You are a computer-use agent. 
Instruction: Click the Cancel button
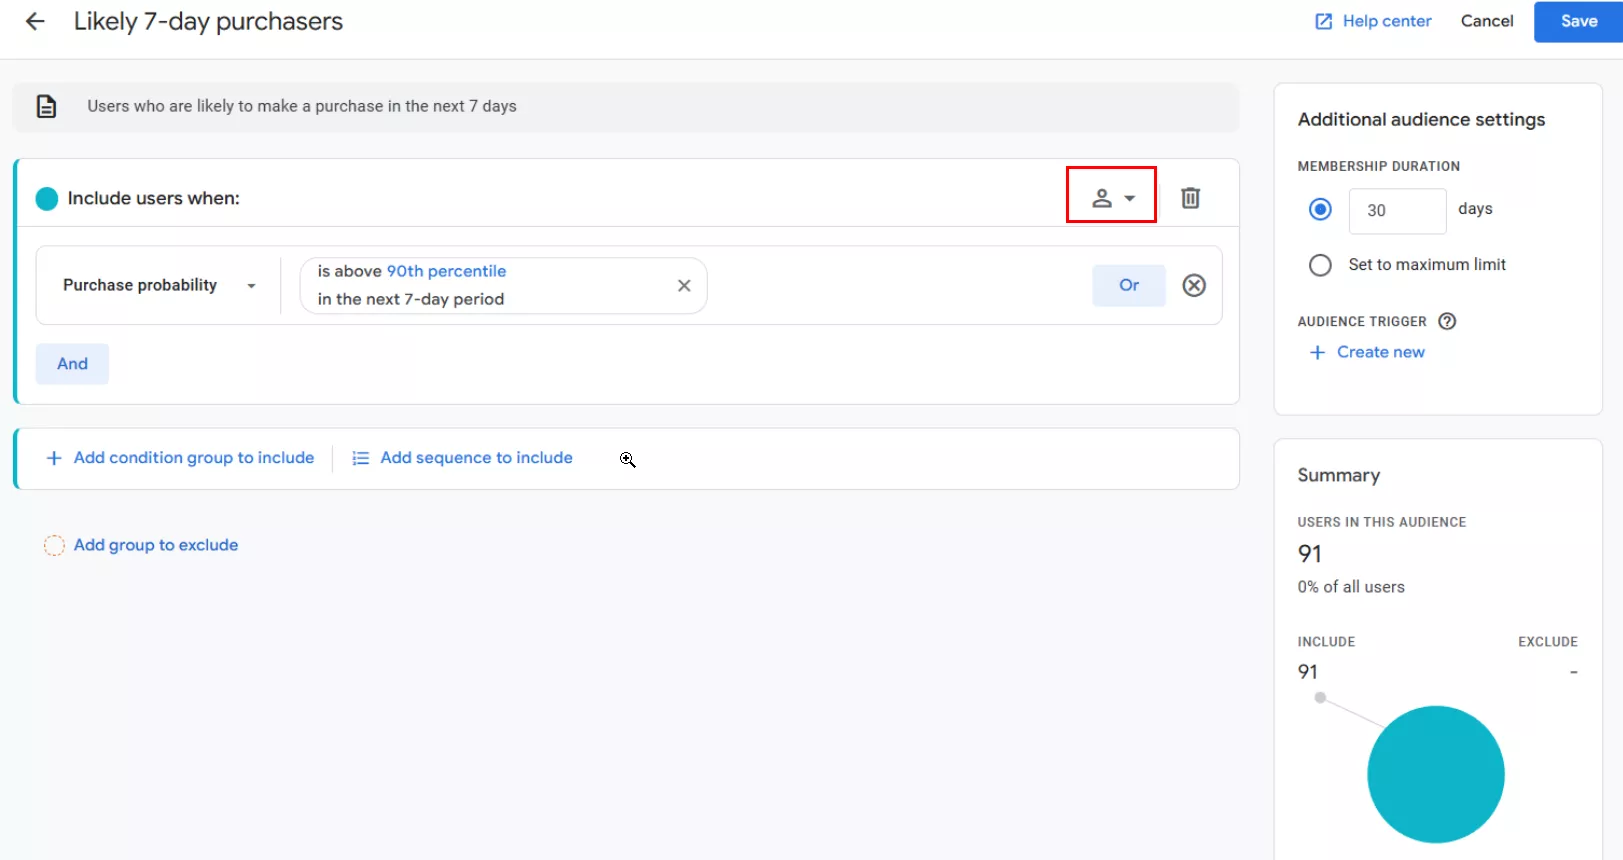(1486, 21)
